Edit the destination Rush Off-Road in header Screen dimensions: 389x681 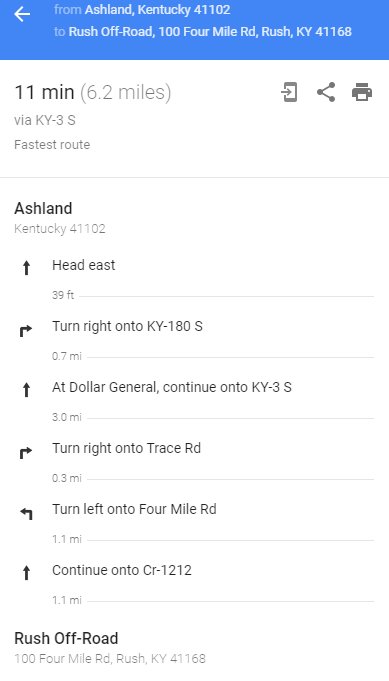pyautogui.click(x=210, y=32)
